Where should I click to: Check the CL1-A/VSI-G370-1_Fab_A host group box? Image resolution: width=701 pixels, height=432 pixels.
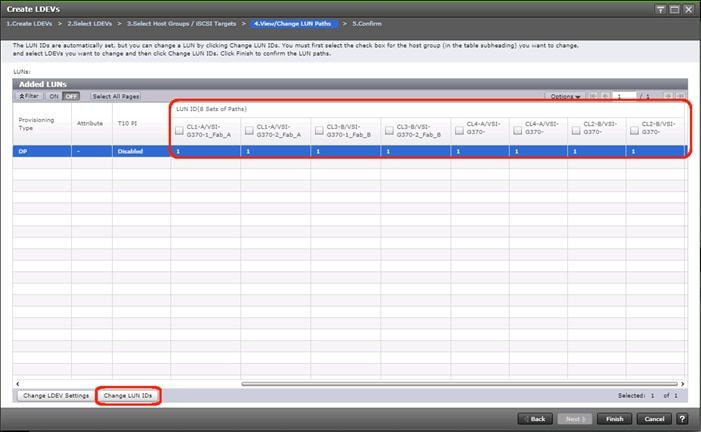[179, 130]
